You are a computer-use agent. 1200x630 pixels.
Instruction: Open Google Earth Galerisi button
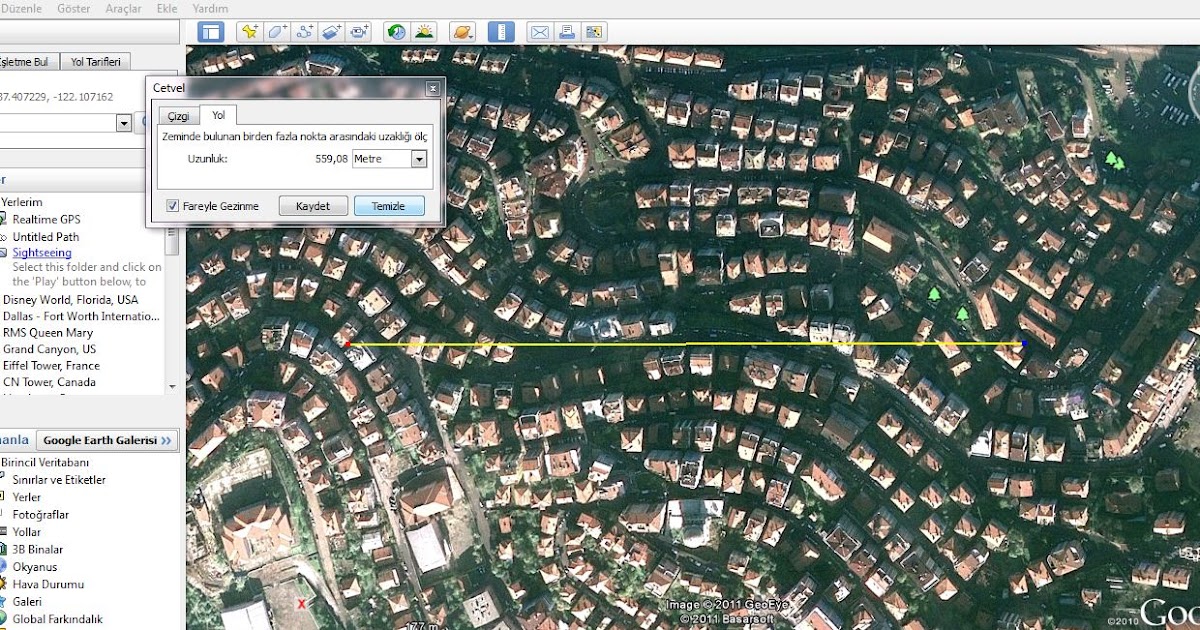108,440
